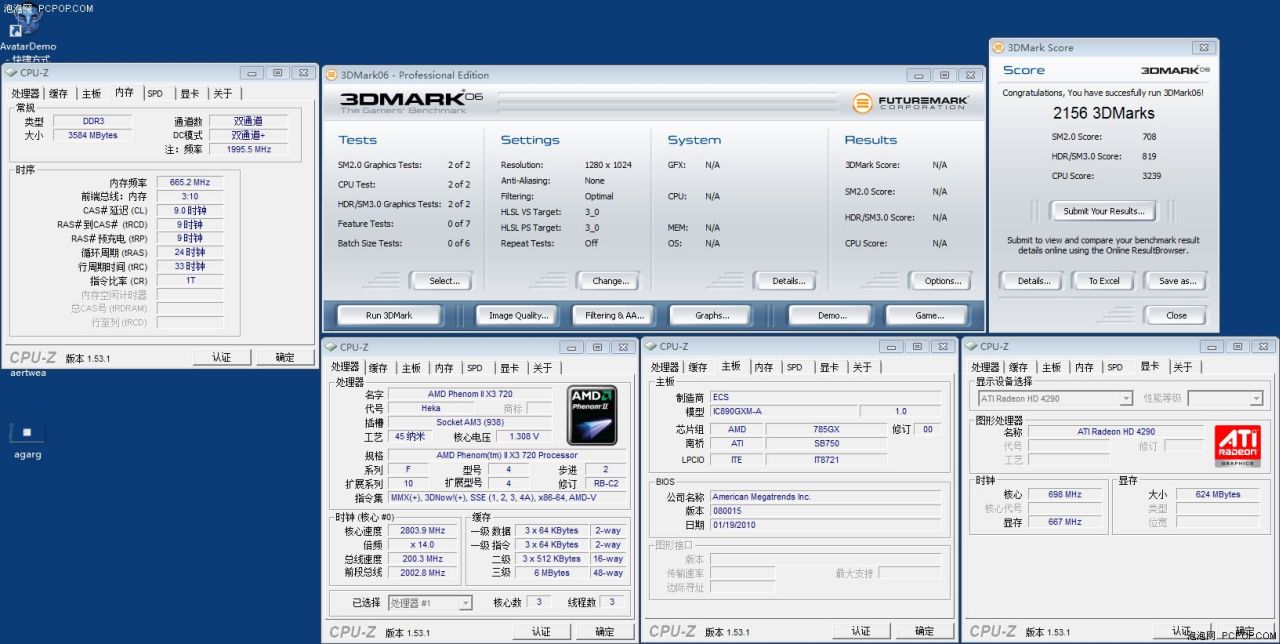Click title icon of CPU-Z mainboard window
The height and width of the screenshot is (644, 1280).
651,346
